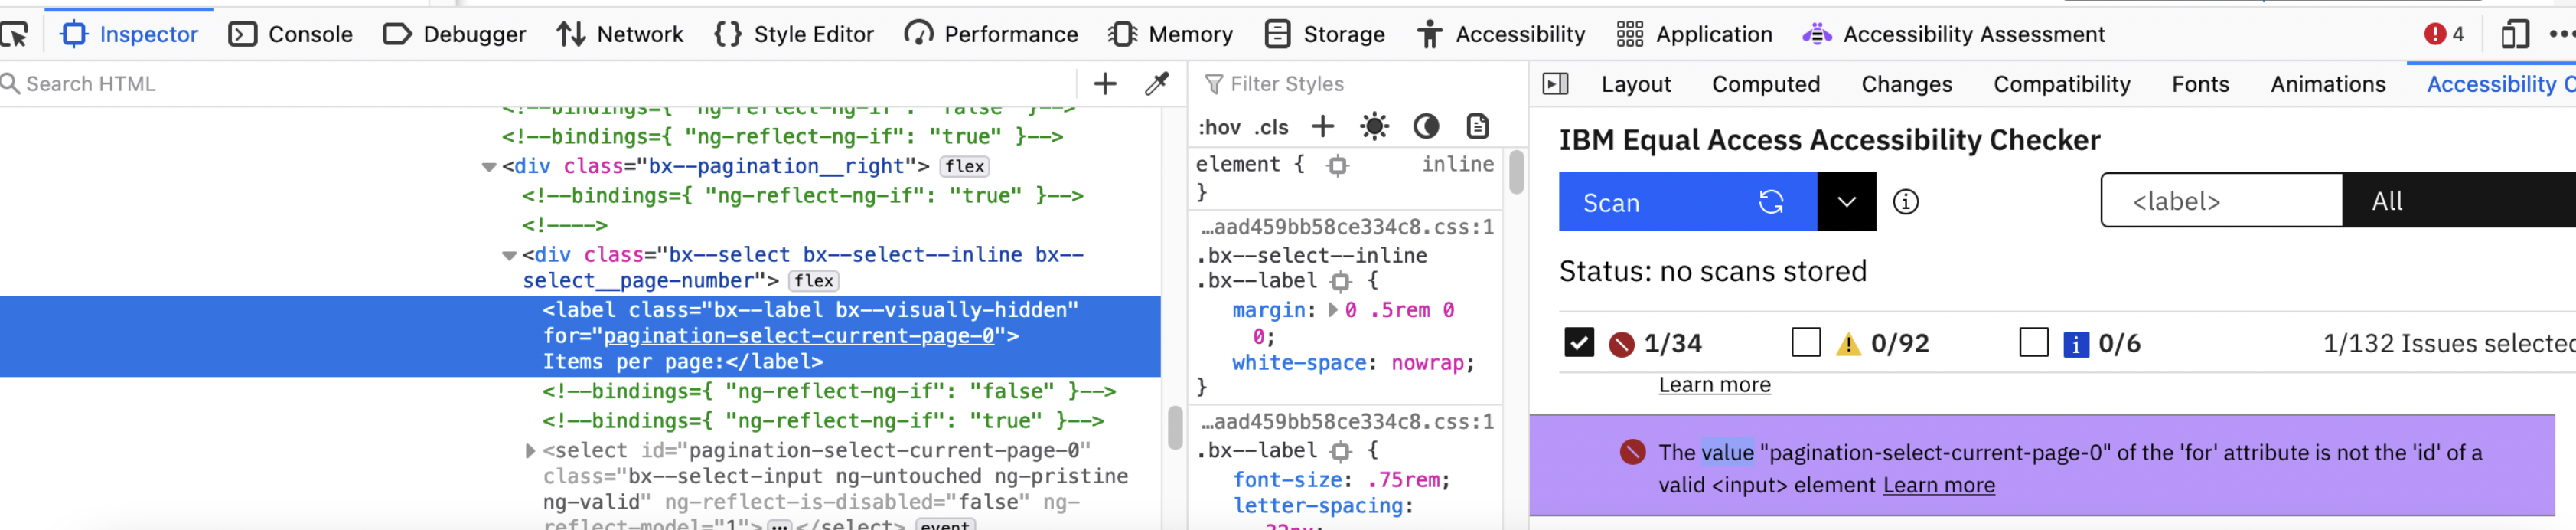This screenshot has width=2576, height=530.
Task: Select the <label> filter view button
Action: coord(2221,201)
